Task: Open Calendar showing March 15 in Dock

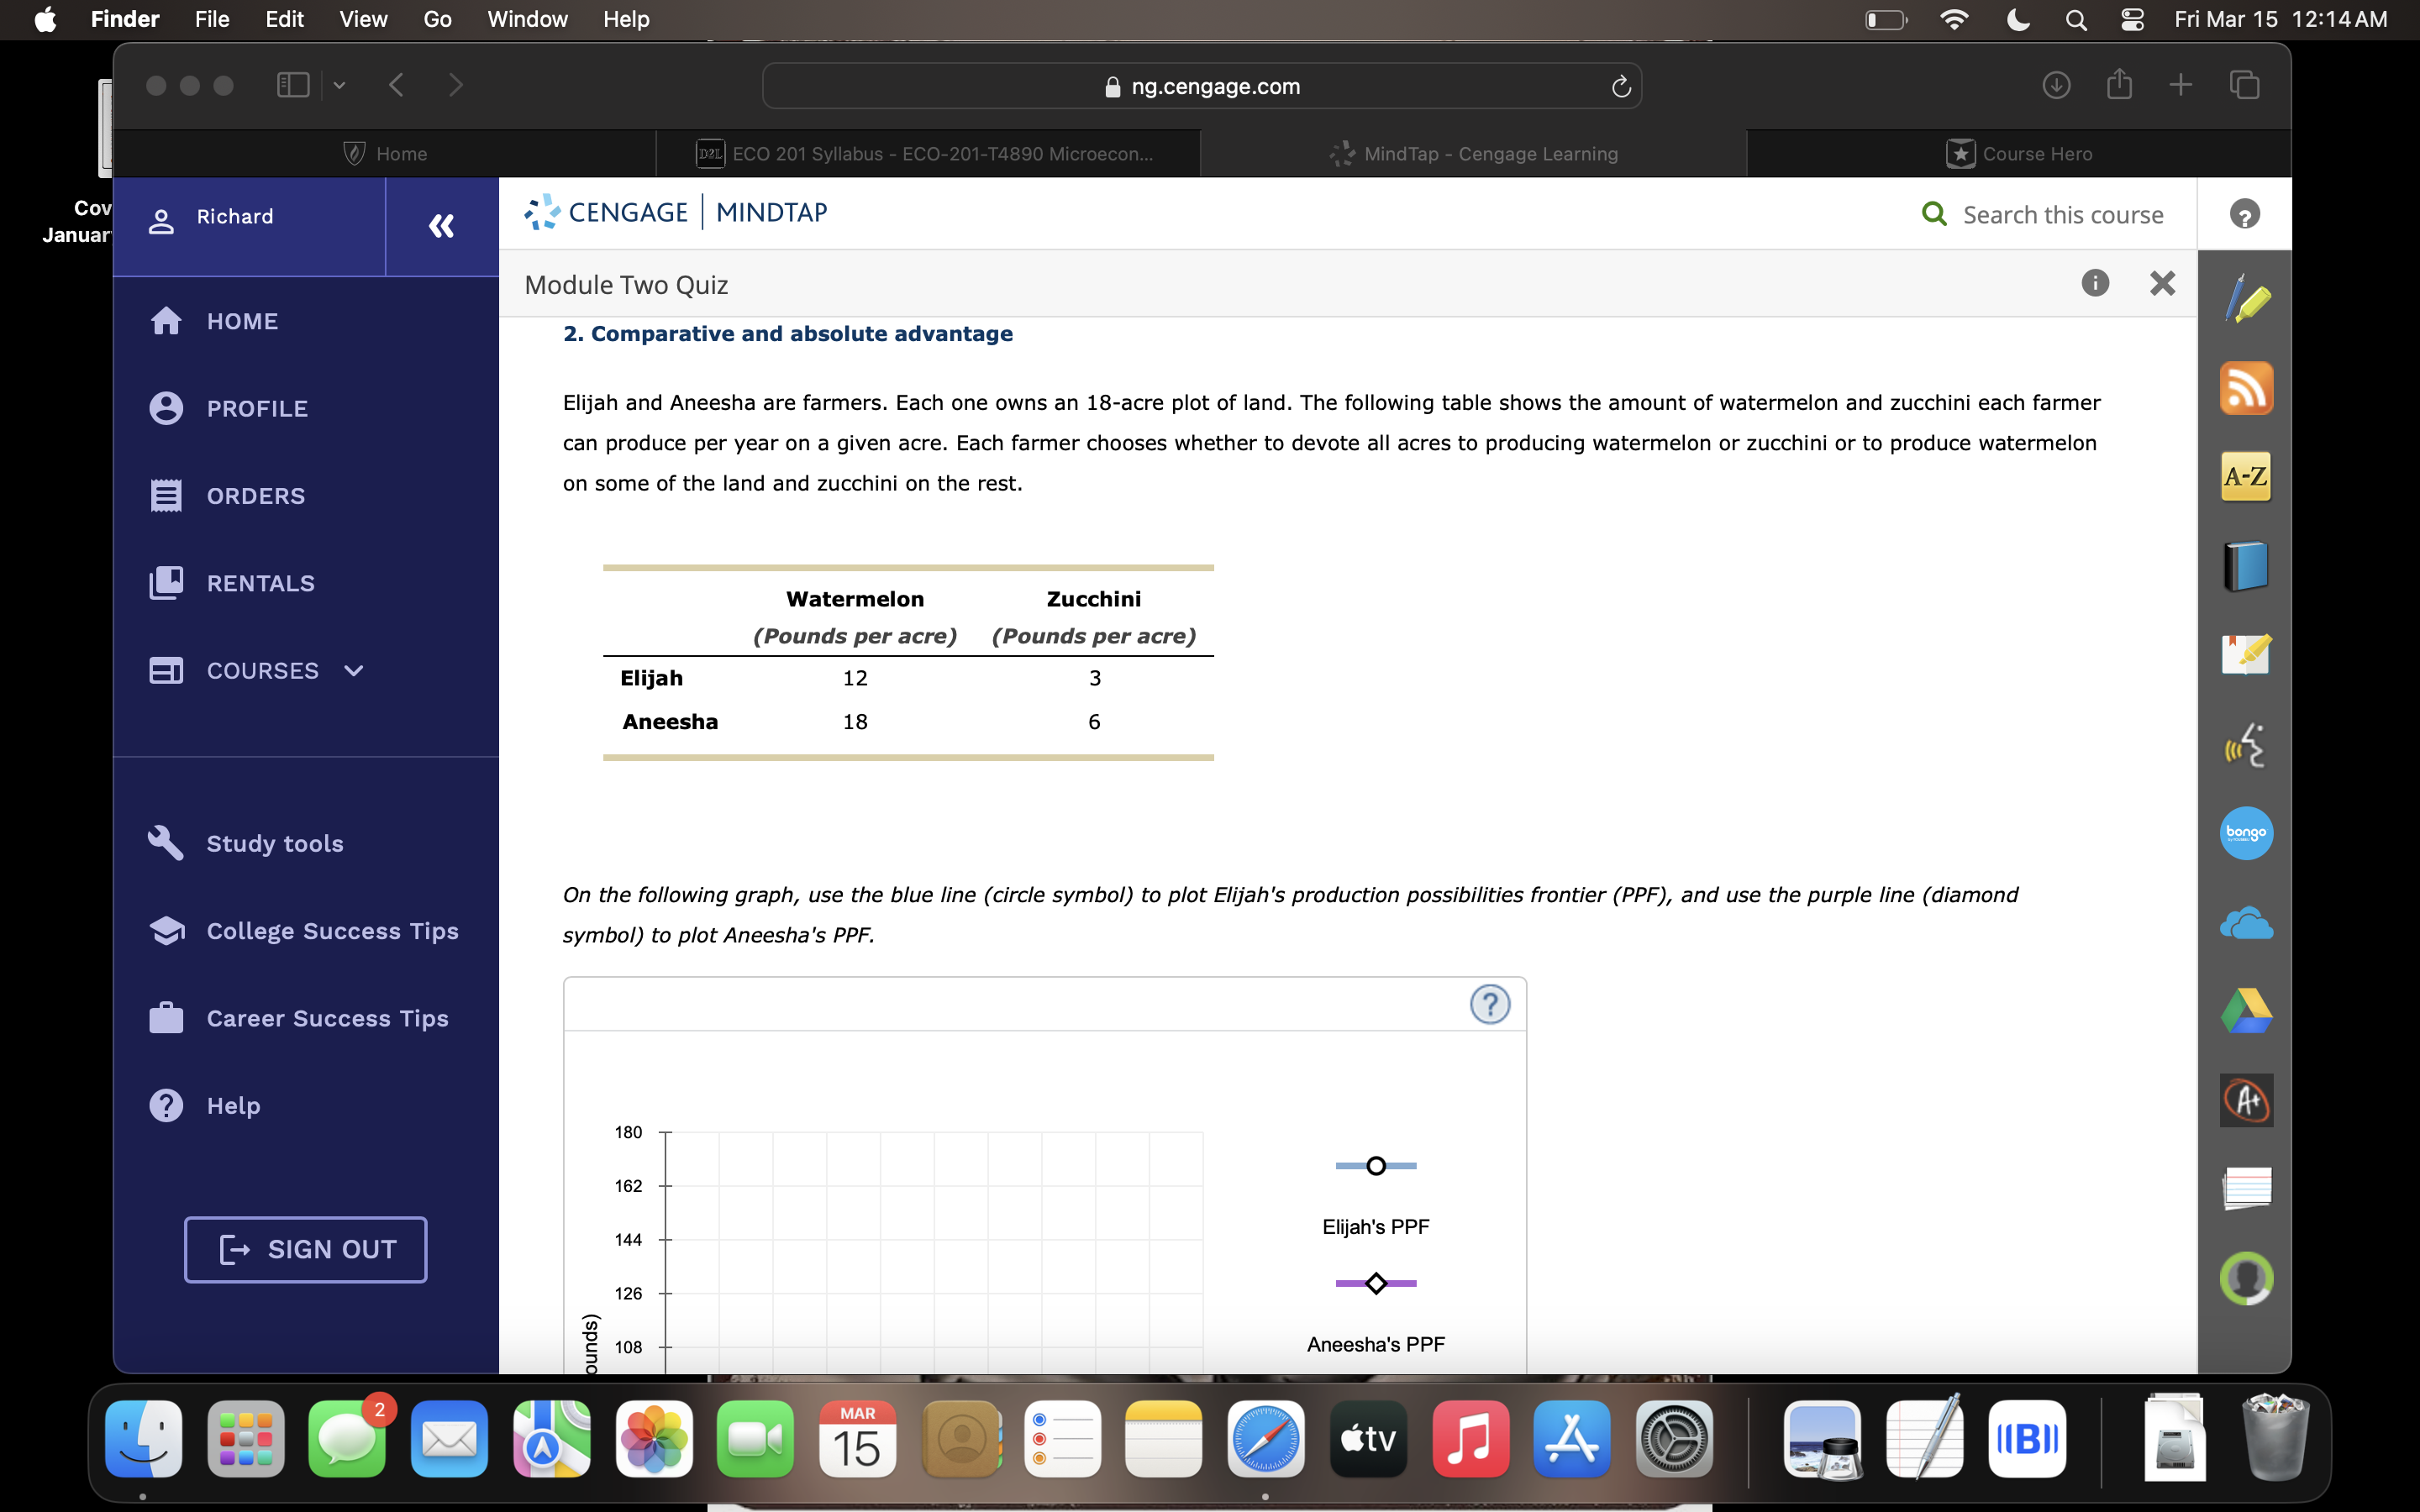Action: point(857,1438)
